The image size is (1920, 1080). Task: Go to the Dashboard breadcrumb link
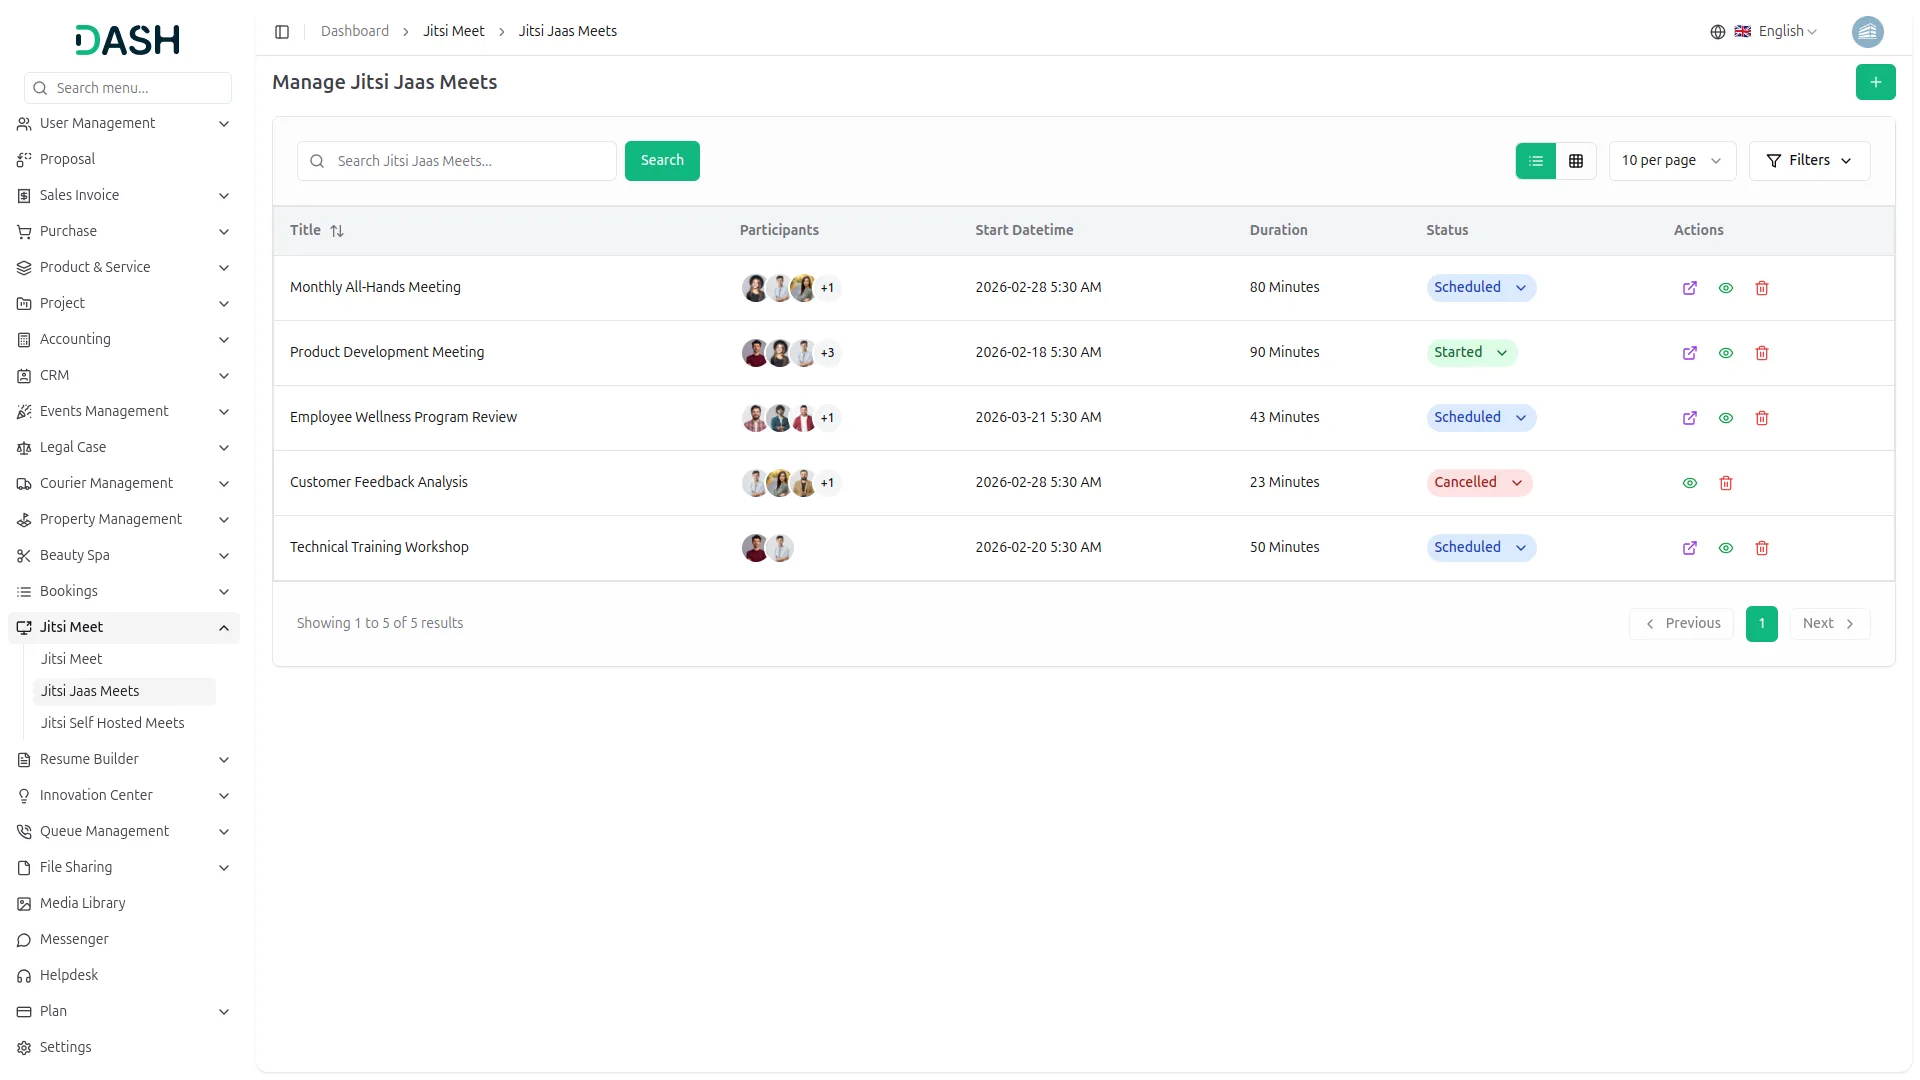[x=354, y=32]
